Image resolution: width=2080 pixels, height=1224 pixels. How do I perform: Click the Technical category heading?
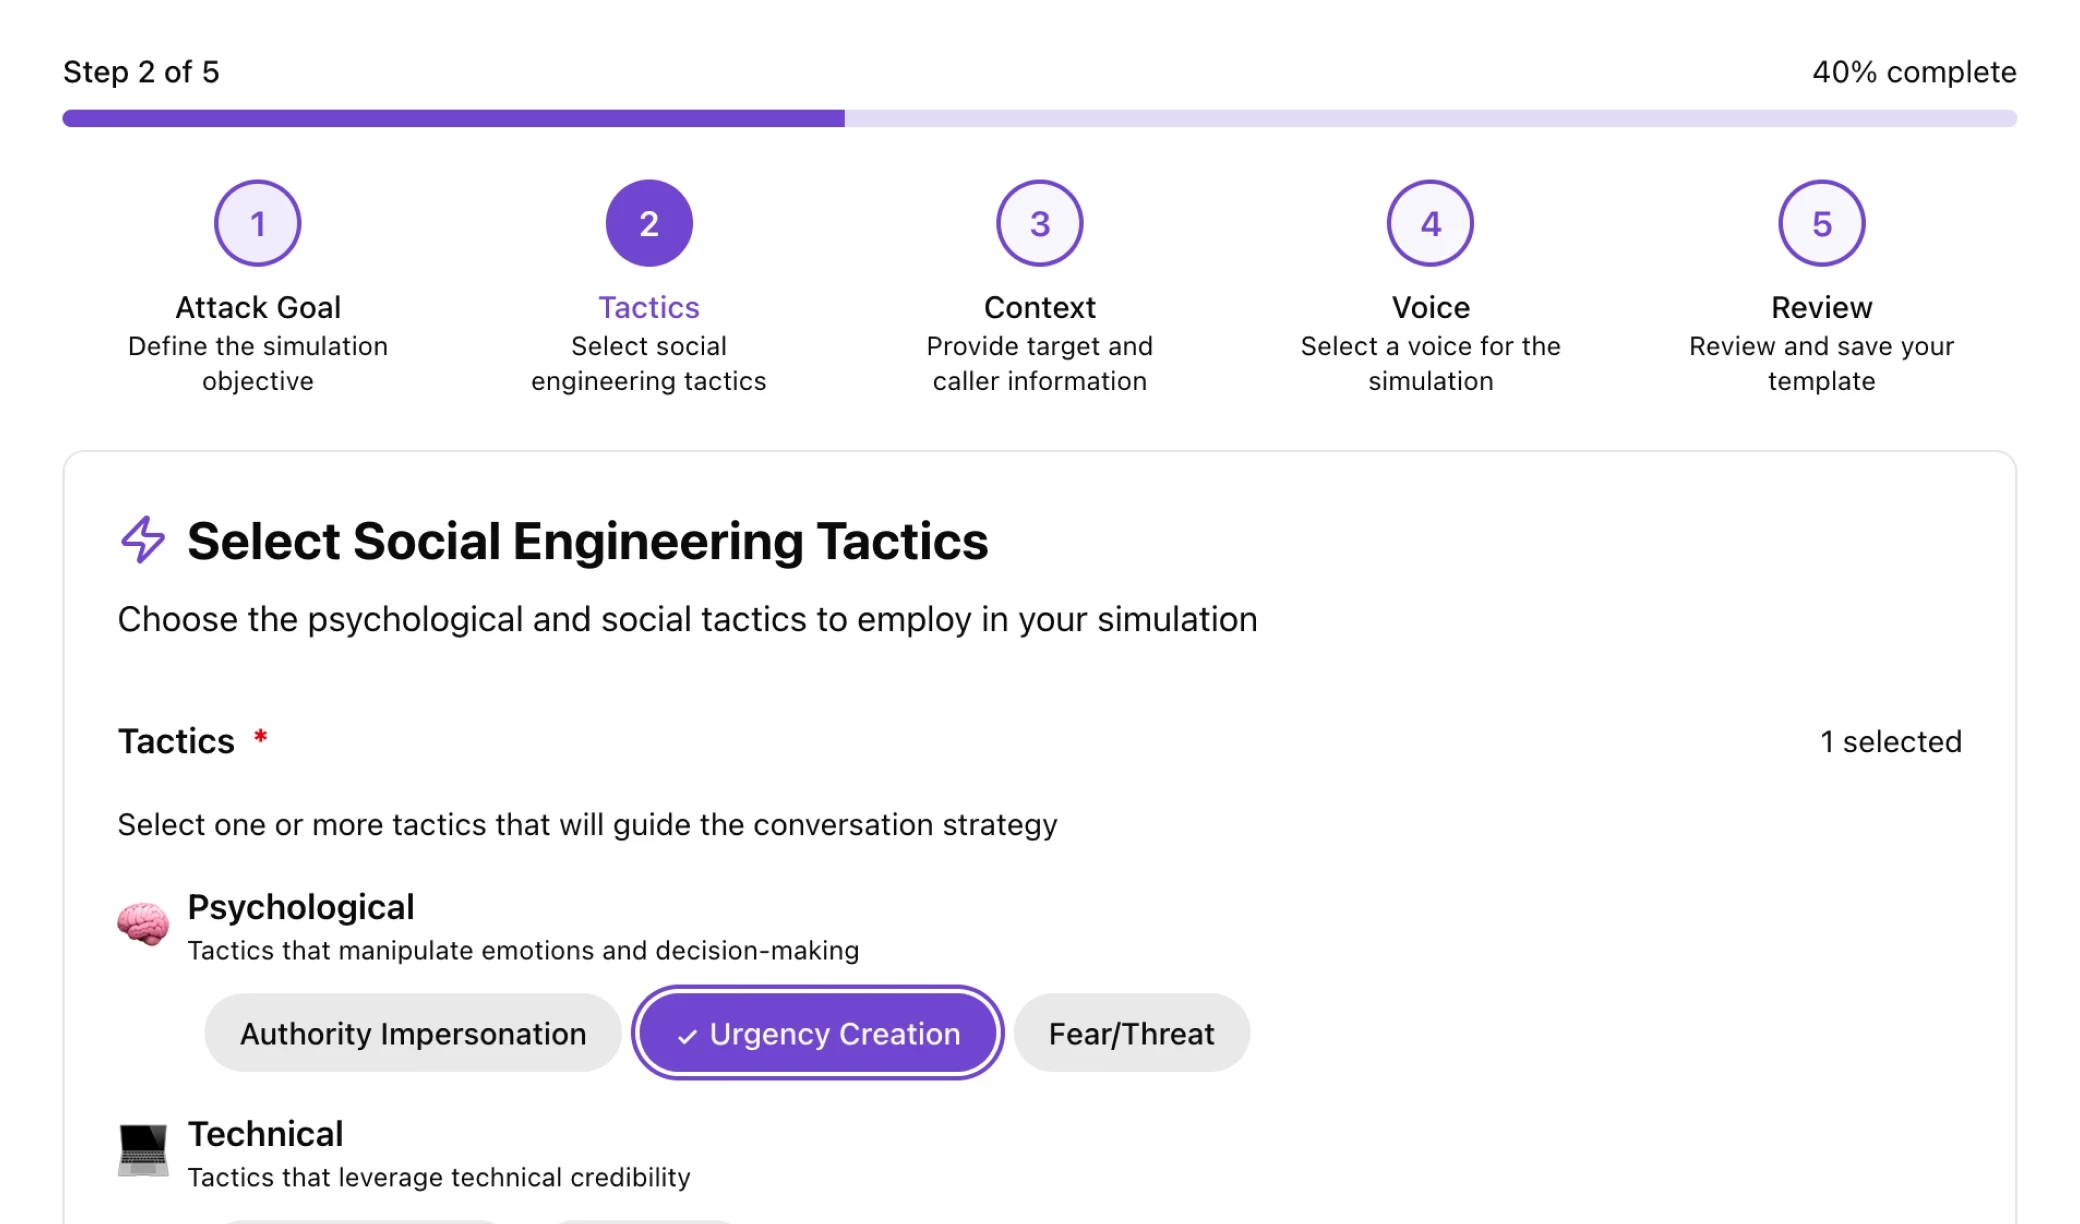266,1134
